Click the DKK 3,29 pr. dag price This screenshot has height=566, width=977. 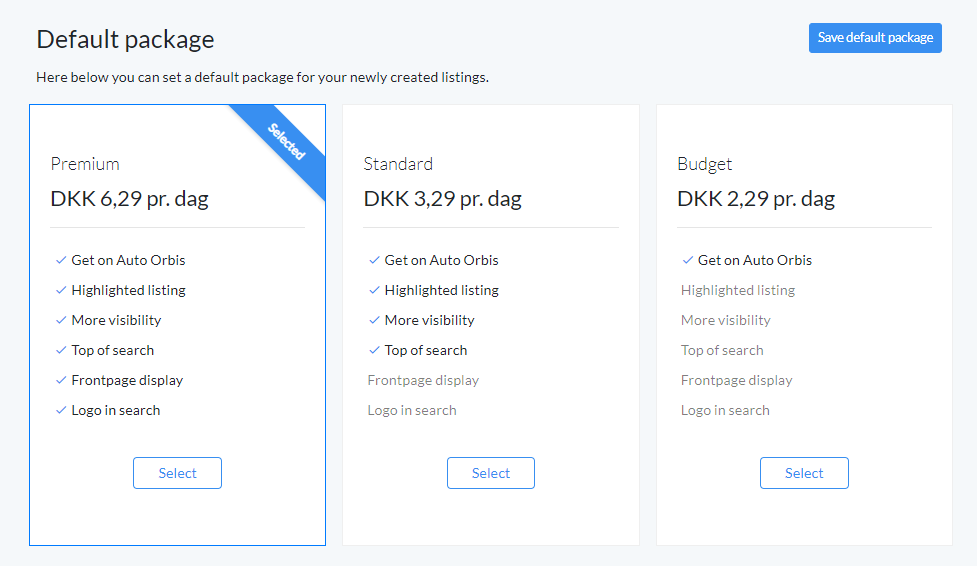tap(442, 199)
